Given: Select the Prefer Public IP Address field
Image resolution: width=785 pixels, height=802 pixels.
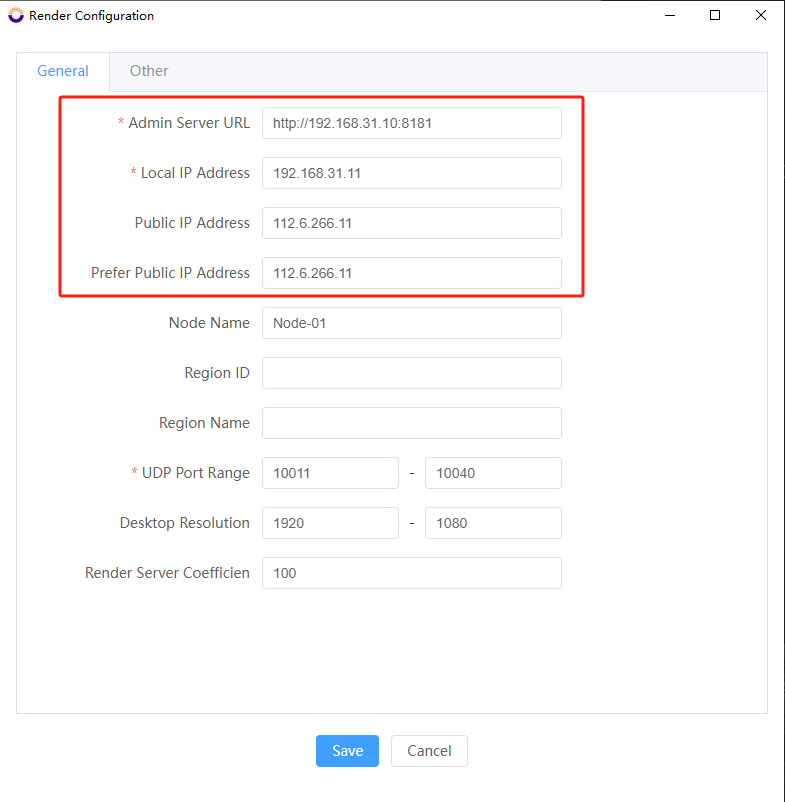Looking at the screenshot, I should [x=411, y=273].
